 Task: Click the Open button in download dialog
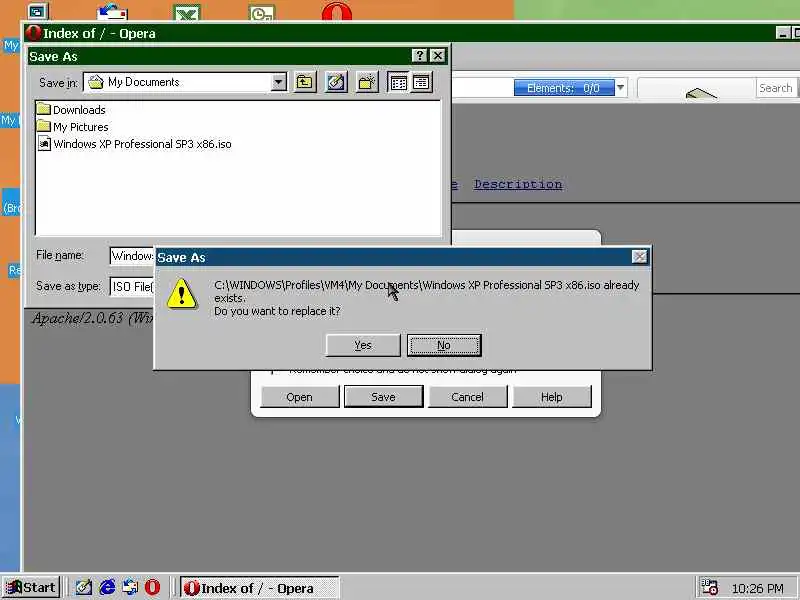[299, 397]
